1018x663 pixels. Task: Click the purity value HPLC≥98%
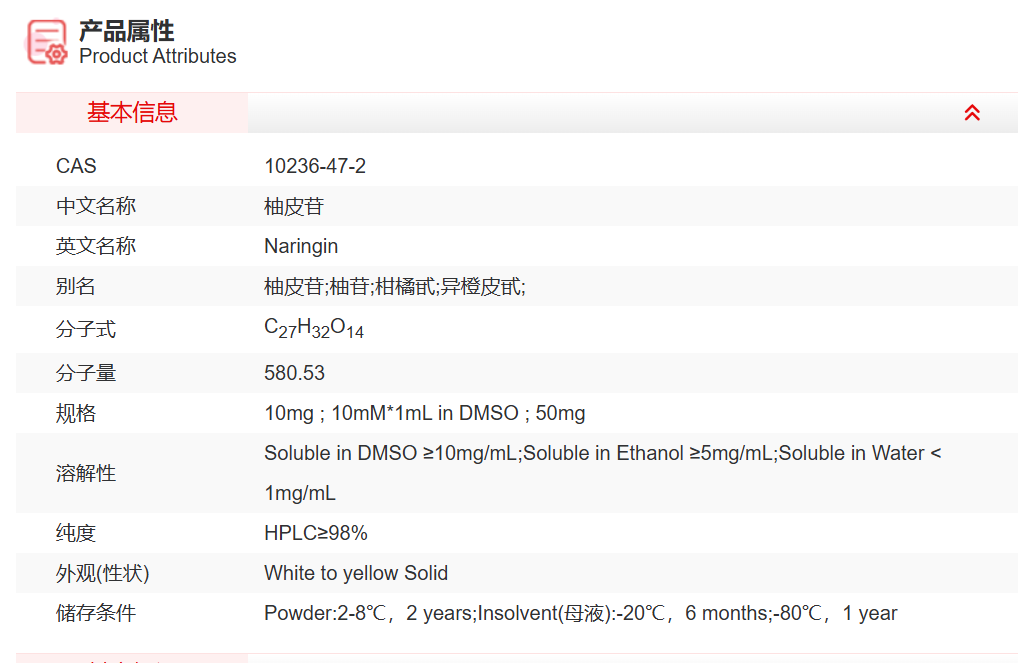315,533
